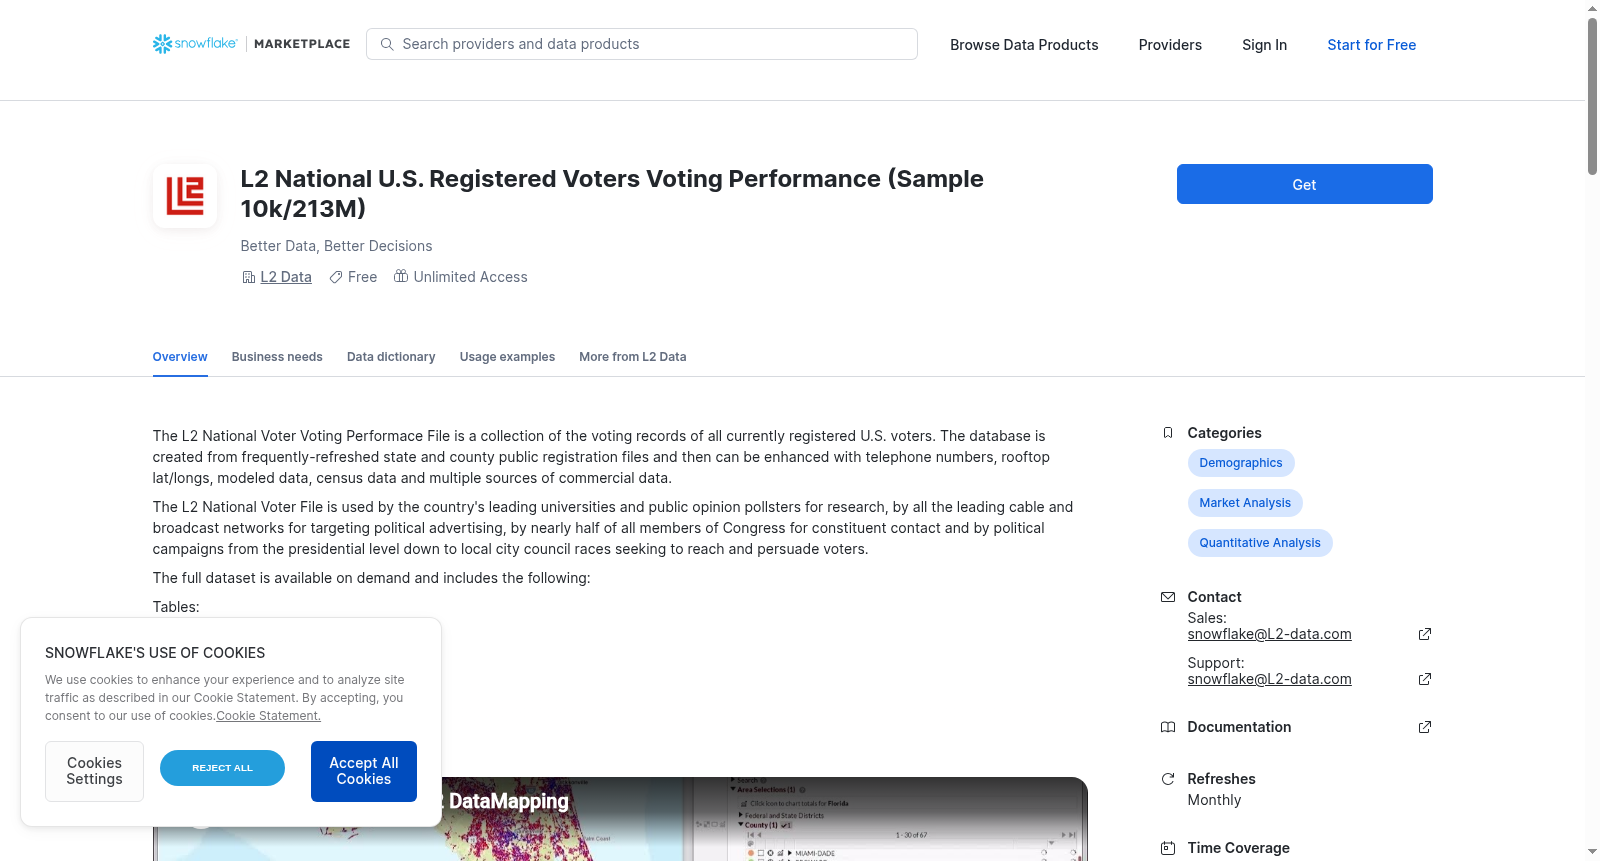
Task: Select the Usage examples tab
Action: 507,357
